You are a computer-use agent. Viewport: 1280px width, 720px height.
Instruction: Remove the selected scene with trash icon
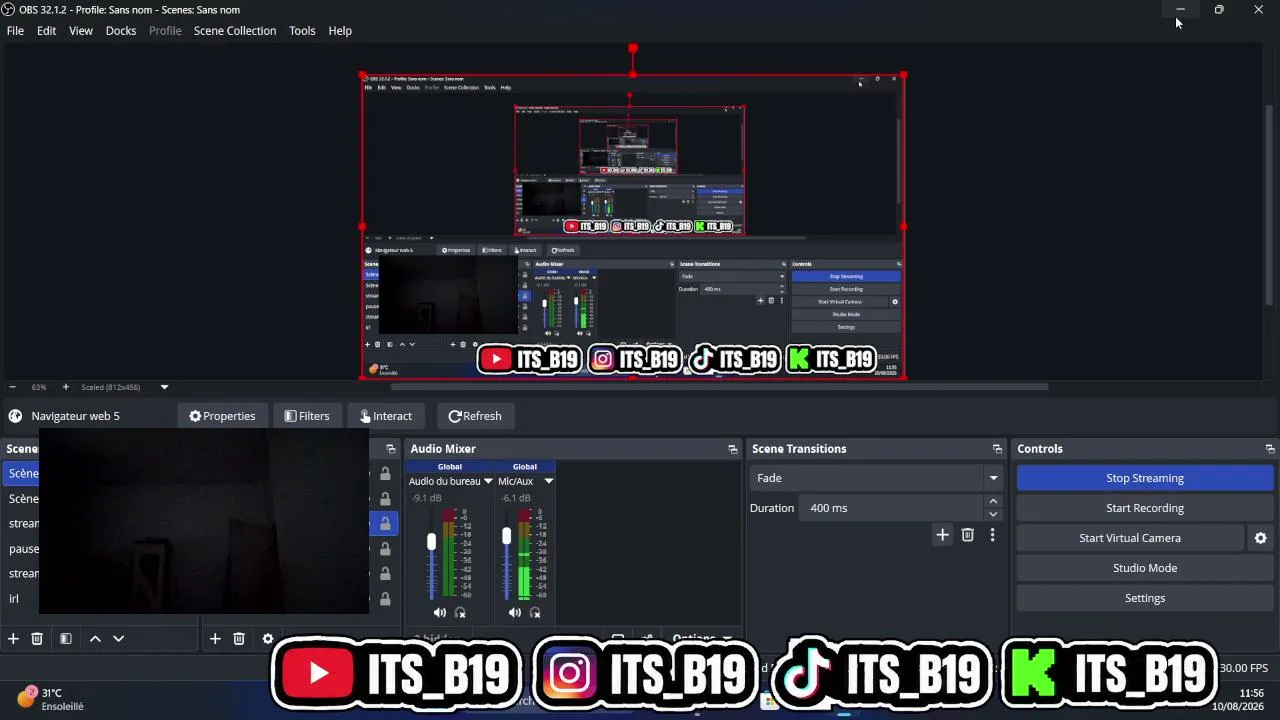tap(37, 639)
